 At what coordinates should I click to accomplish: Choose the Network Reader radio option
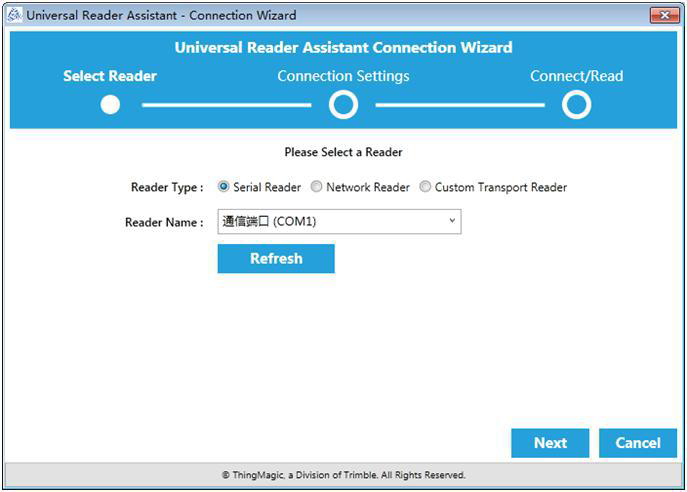tap(316, 187)
